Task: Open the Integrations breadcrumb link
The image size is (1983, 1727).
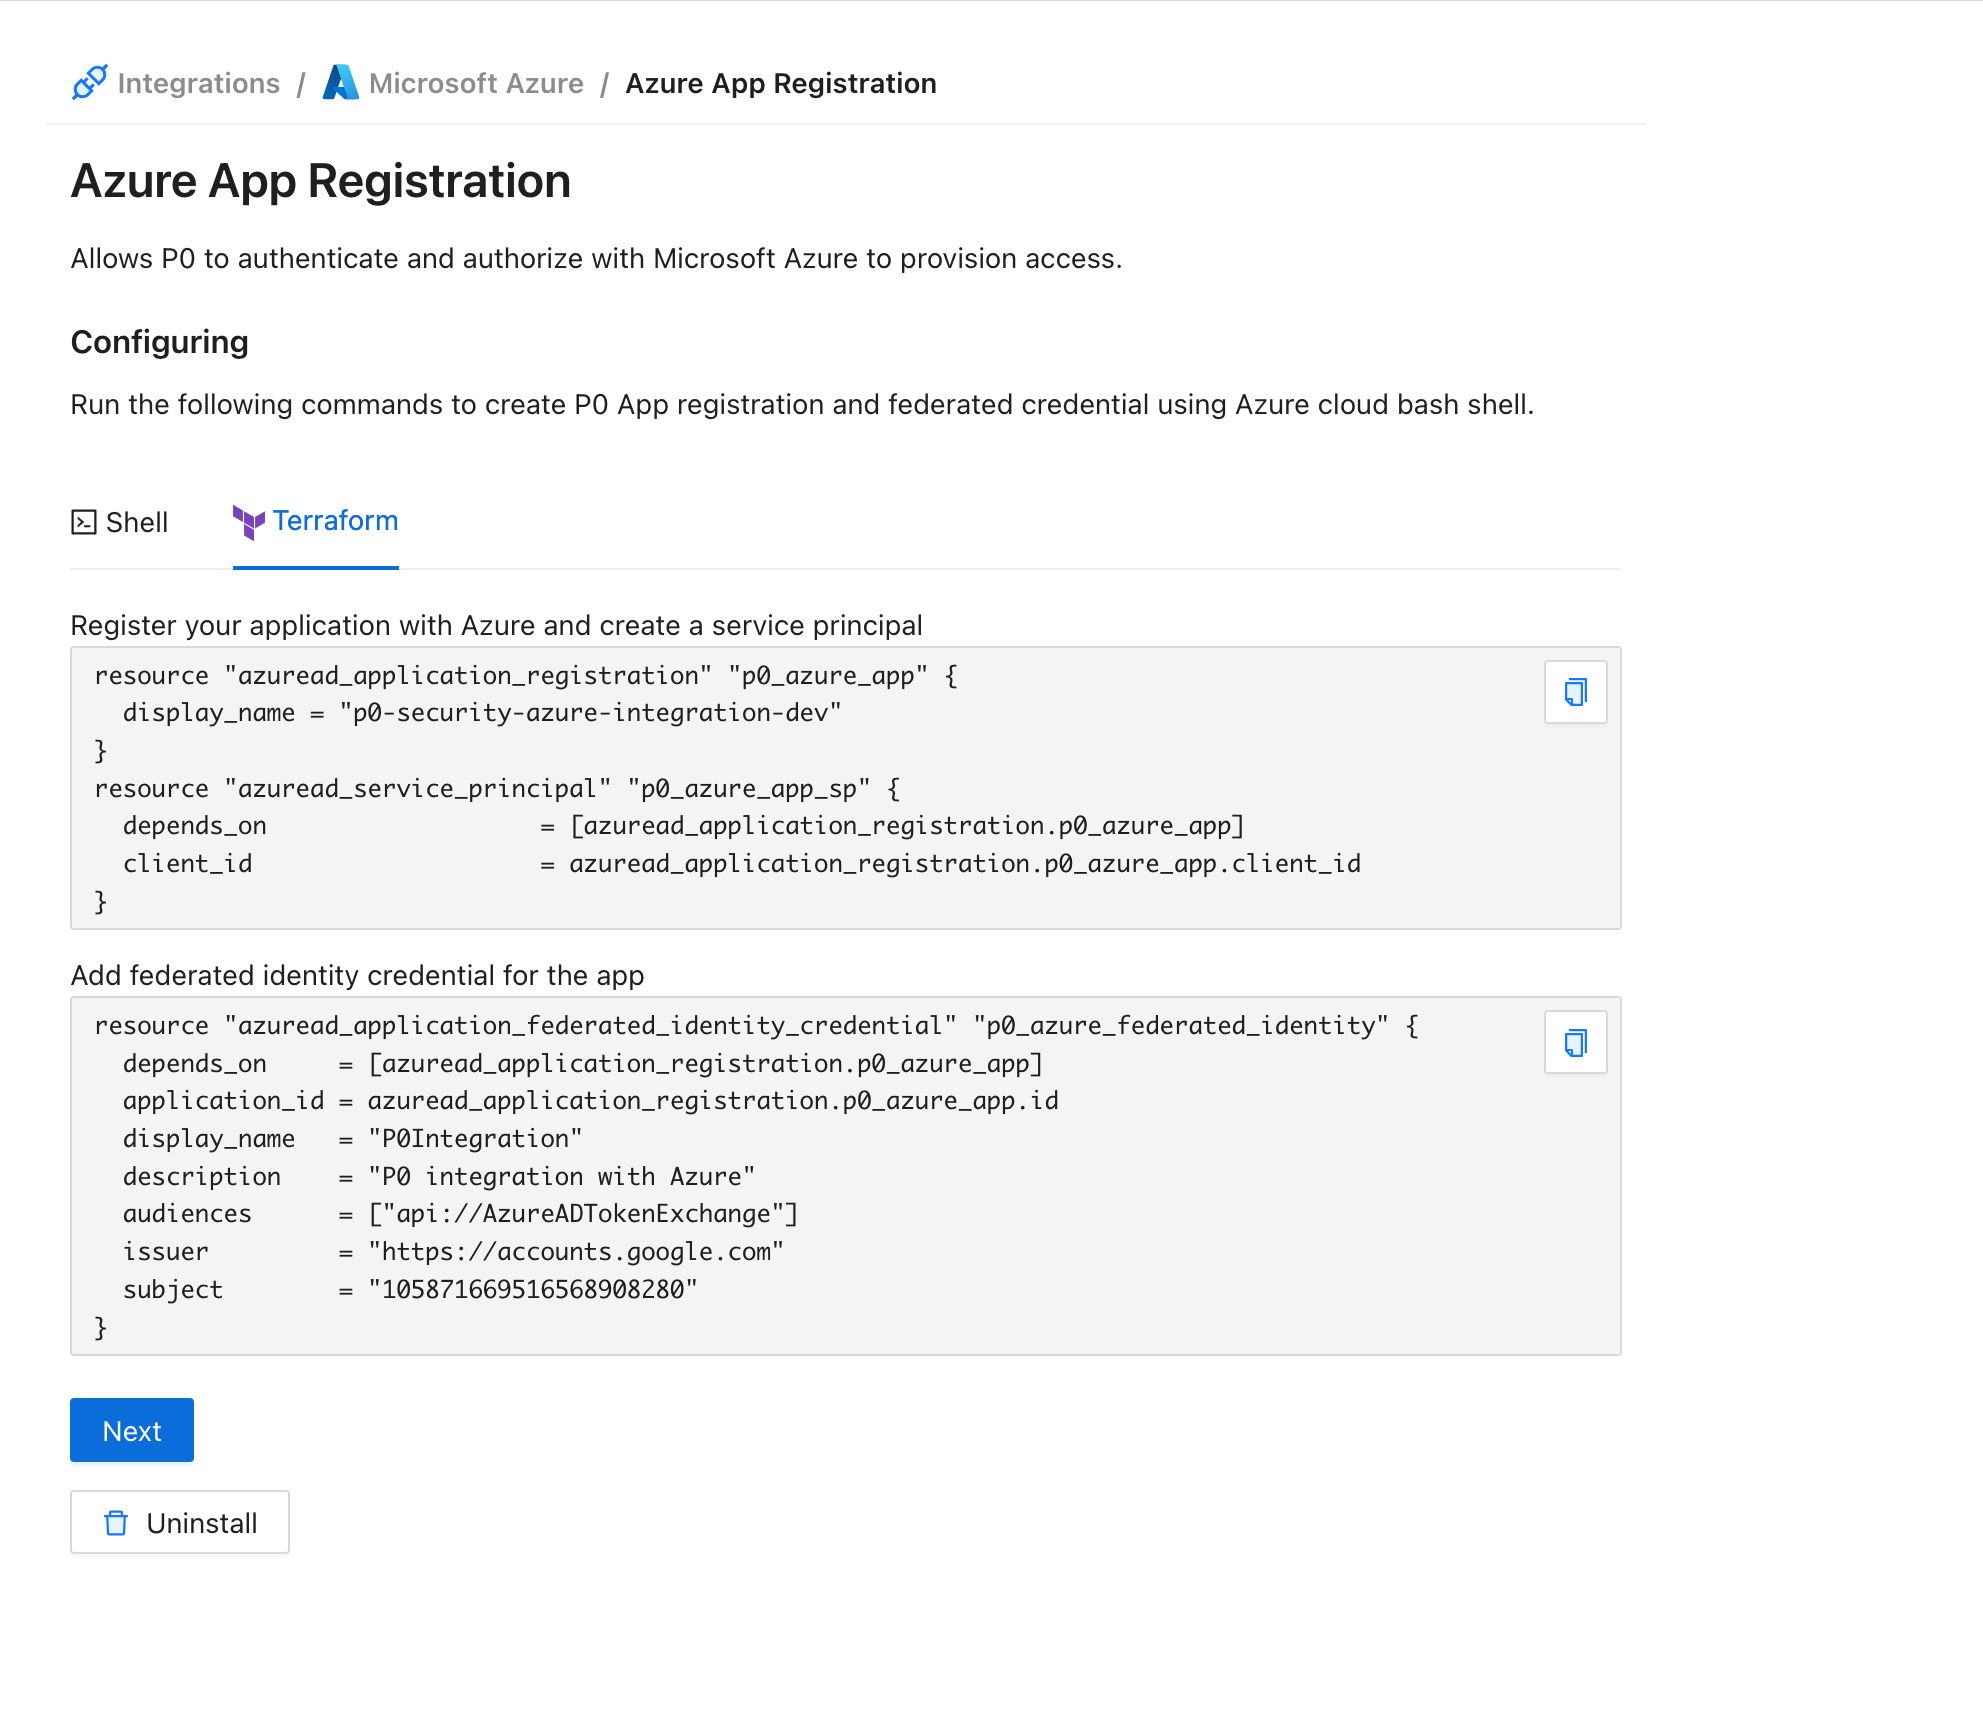Action: point(198,83)
